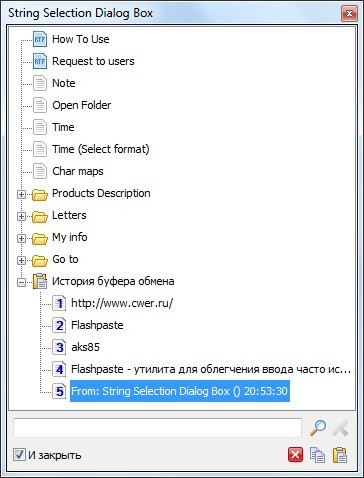Select the Products Description label

tap(101, 193)
